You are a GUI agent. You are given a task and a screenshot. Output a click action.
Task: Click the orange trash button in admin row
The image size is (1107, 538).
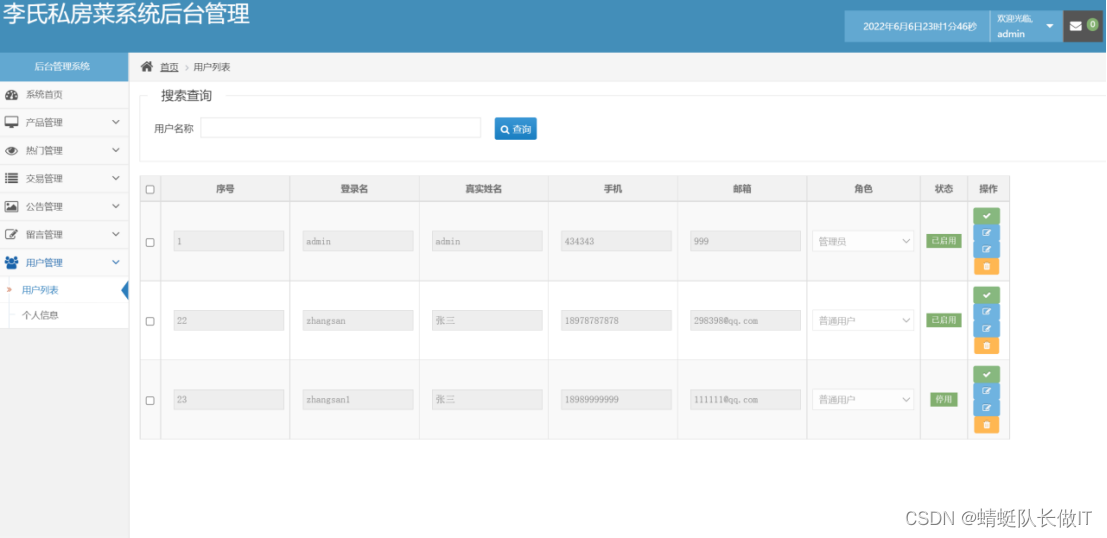[x=986, y=267]
